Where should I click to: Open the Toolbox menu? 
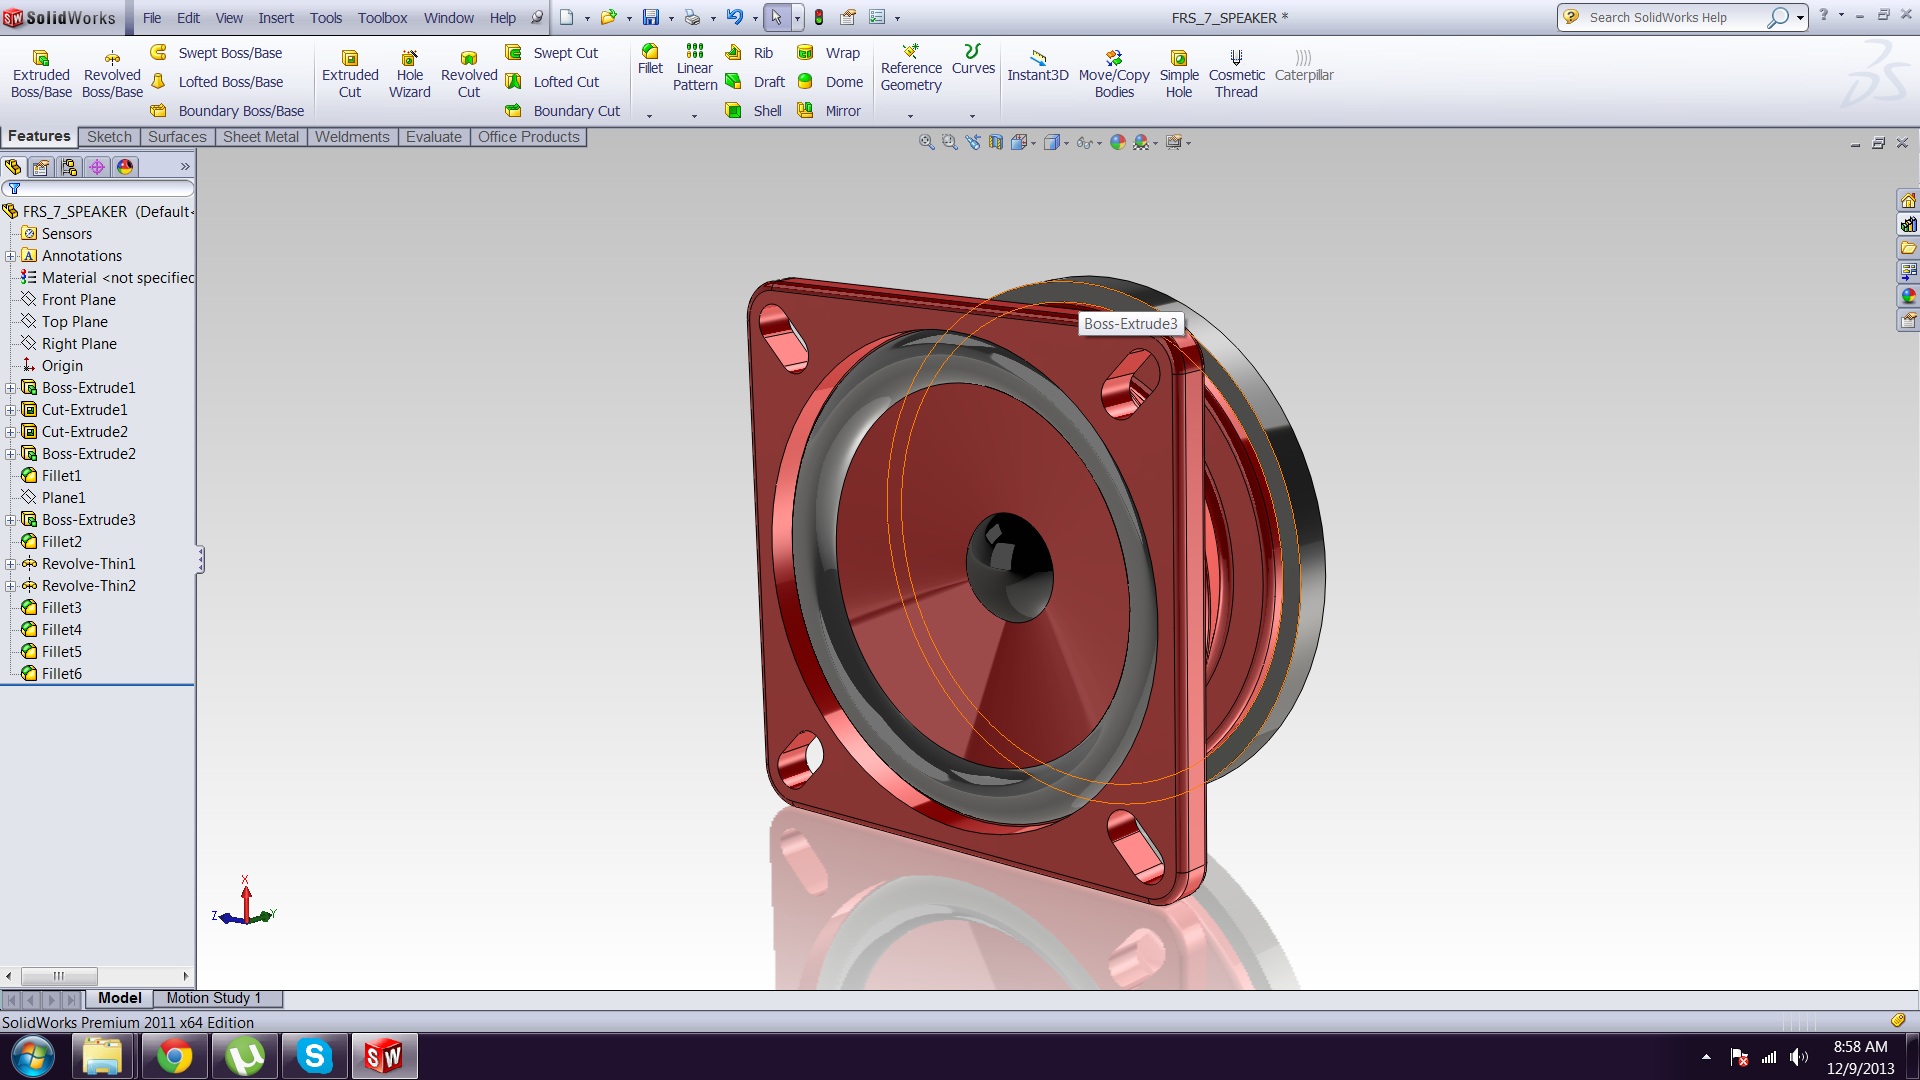(383, 18)
